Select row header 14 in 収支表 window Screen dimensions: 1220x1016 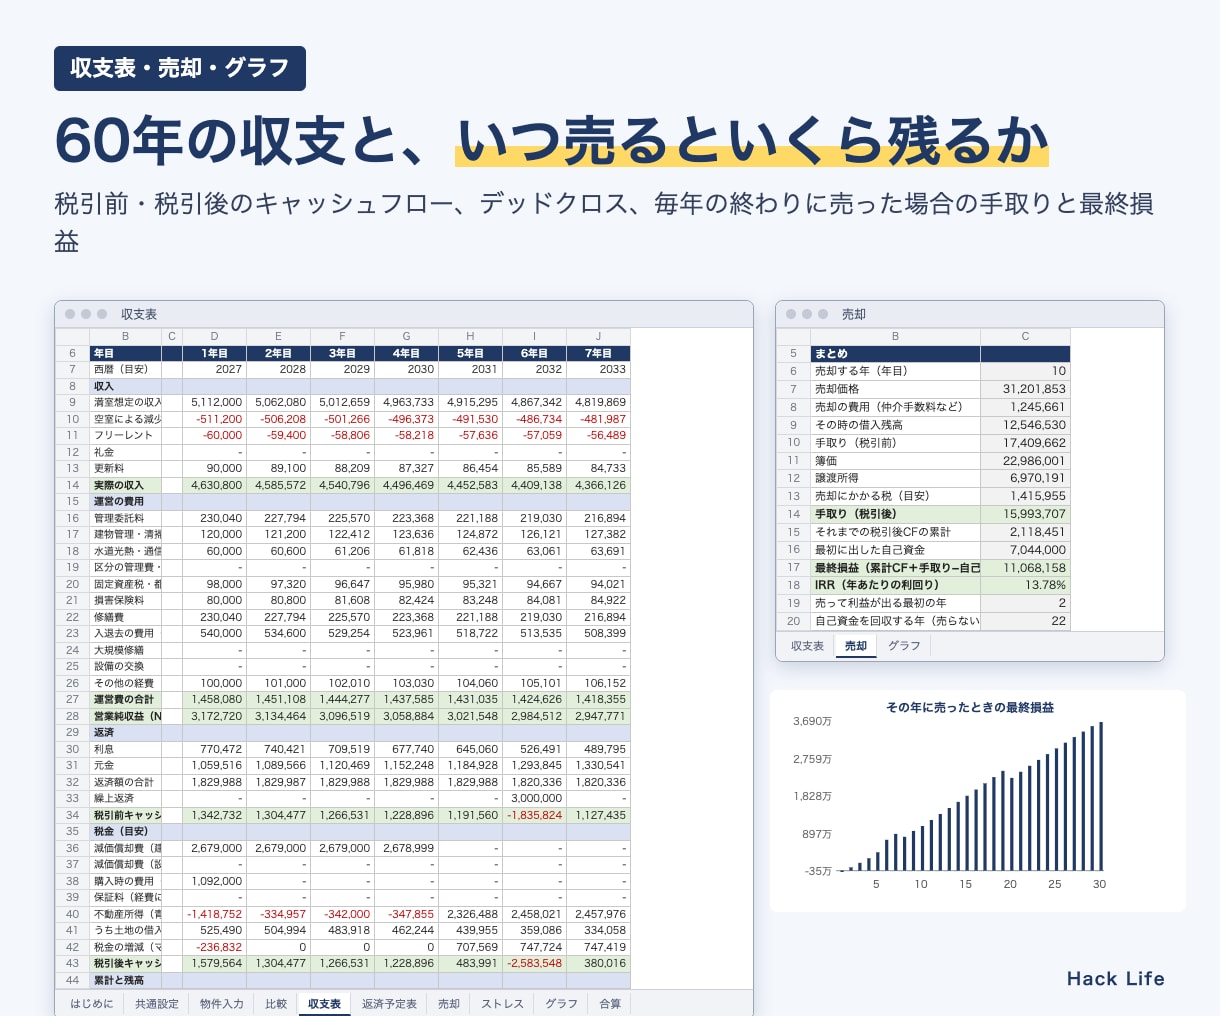pos(72,485)
